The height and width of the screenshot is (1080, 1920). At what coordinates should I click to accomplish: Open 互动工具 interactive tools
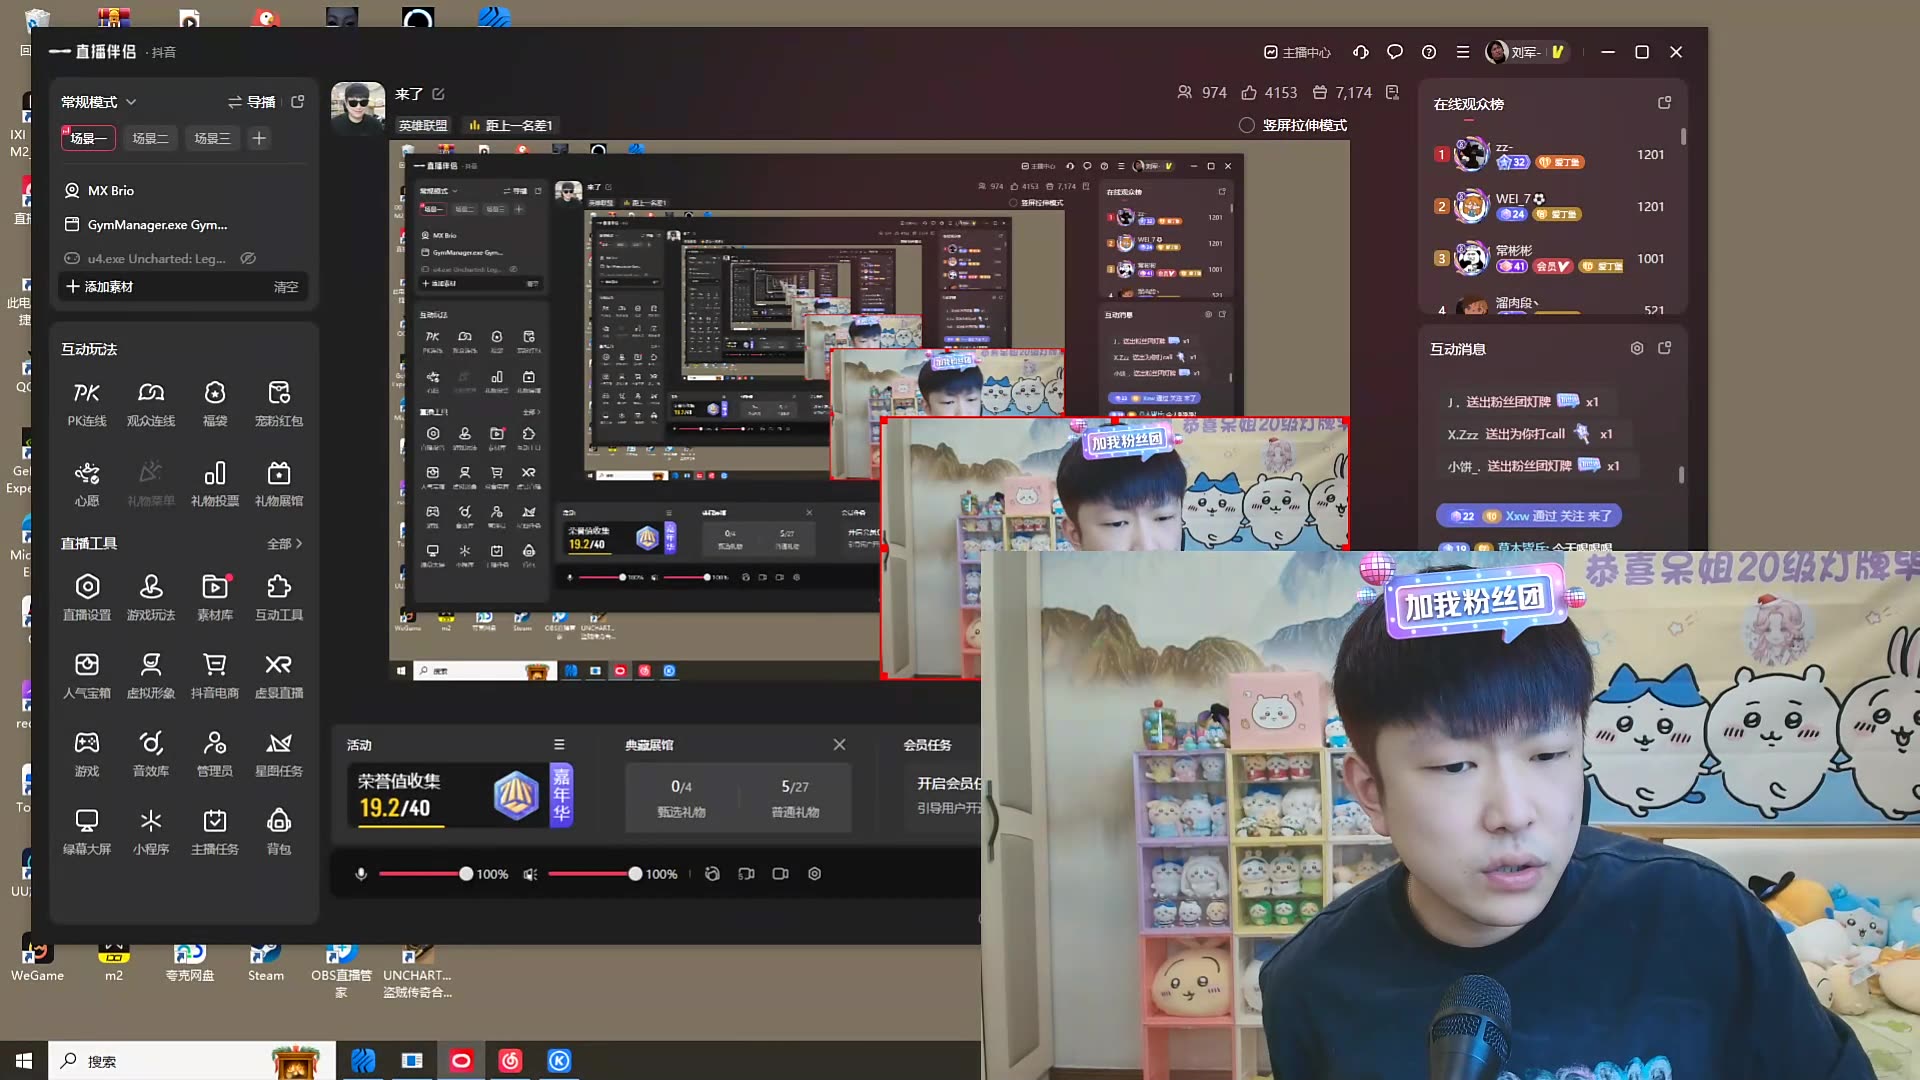coord(279,597)
